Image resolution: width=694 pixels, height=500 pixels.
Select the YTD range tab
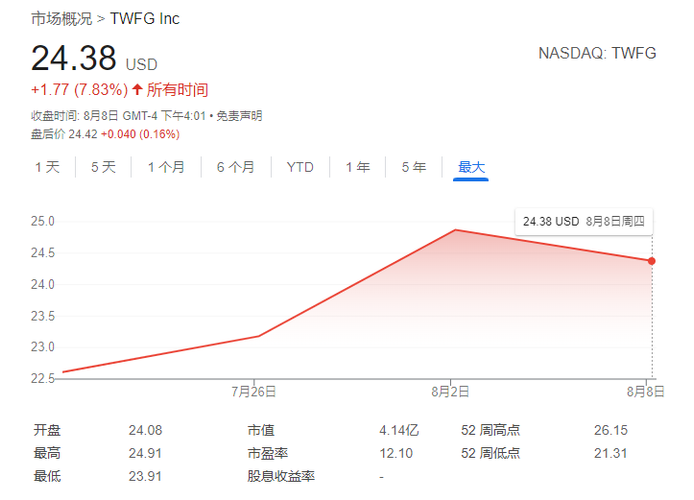tap(300, 167)
